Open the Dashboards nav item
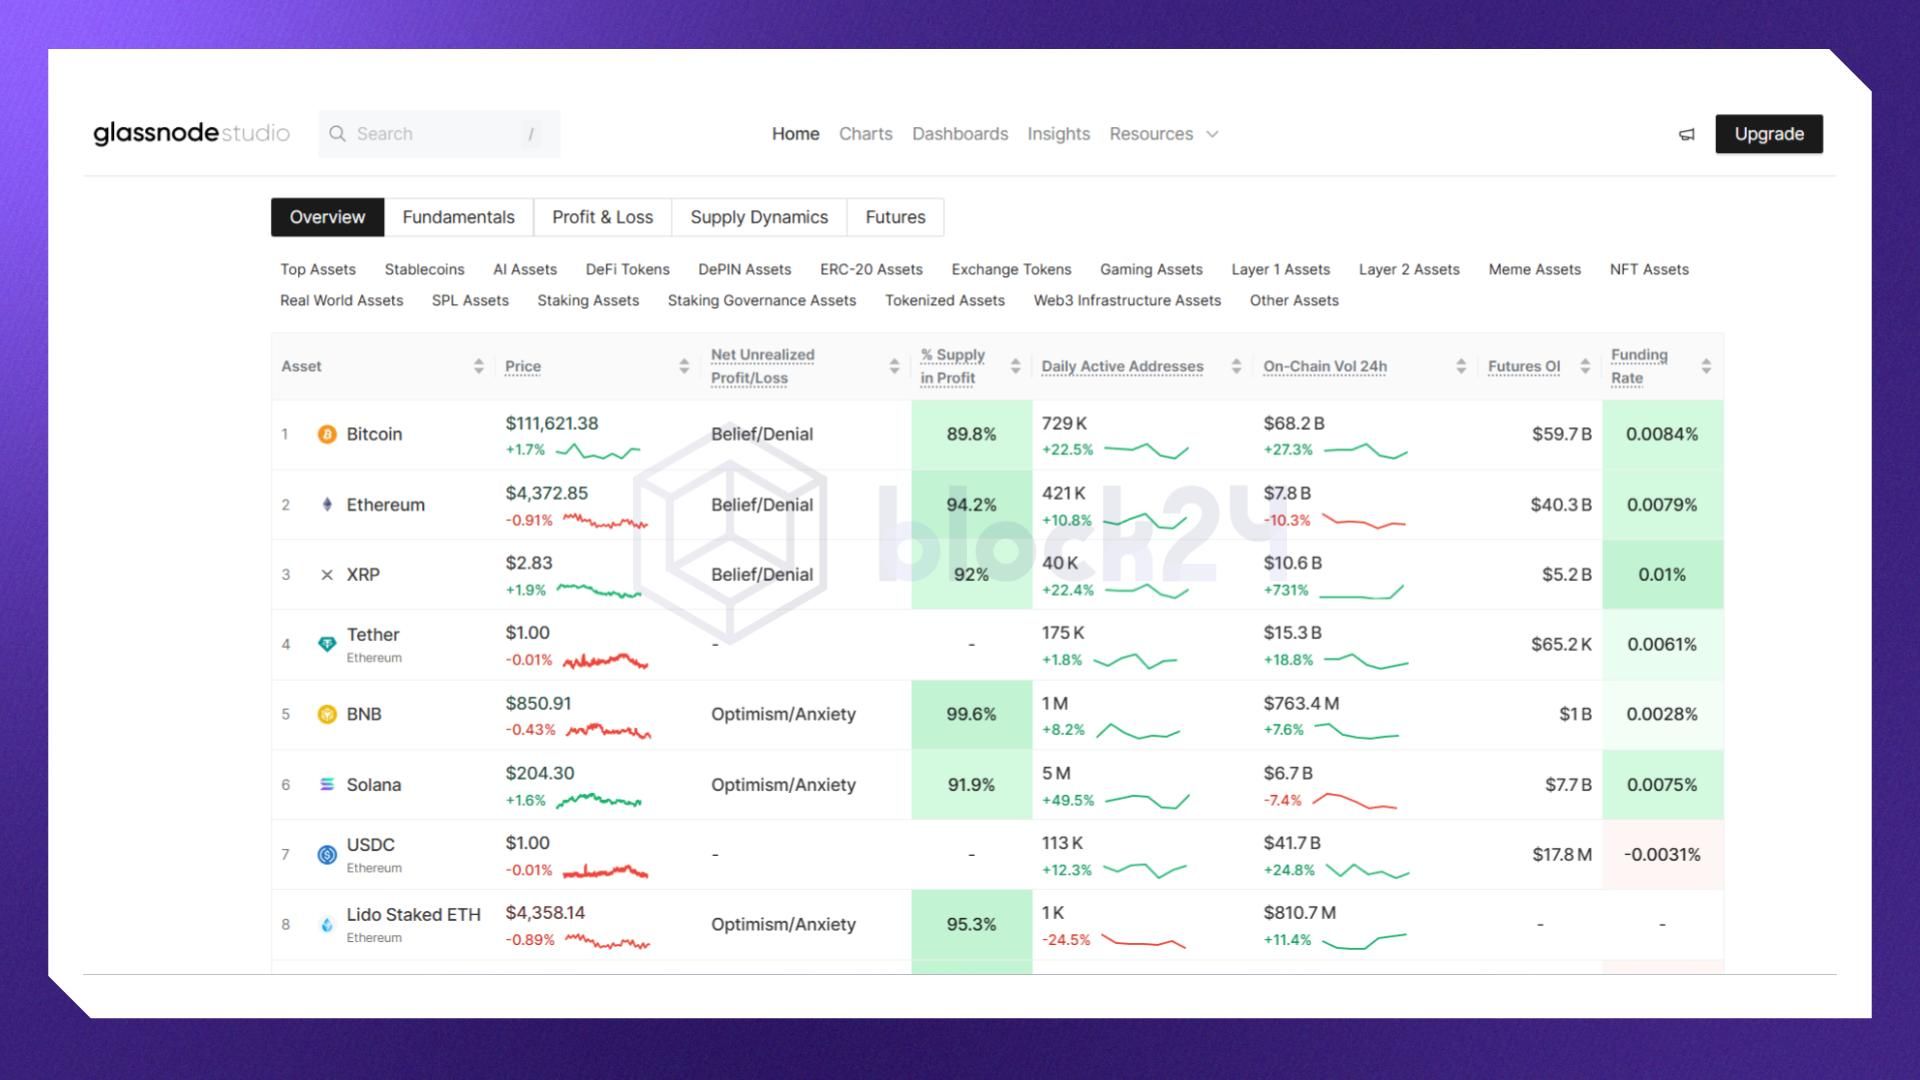The width and height of the screenshot is (1920, 1080). click(960, 134)
